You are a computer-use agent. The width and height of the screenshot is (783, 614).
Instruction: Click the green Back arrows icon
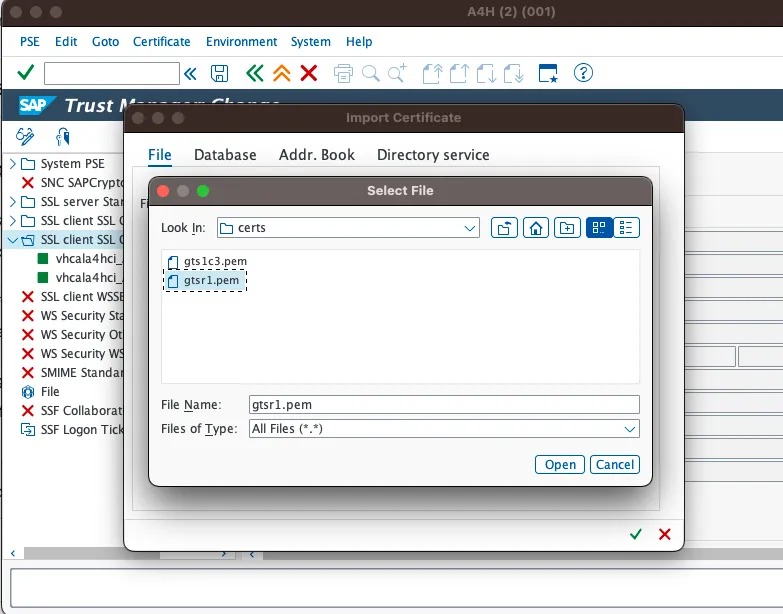point(254,73)
